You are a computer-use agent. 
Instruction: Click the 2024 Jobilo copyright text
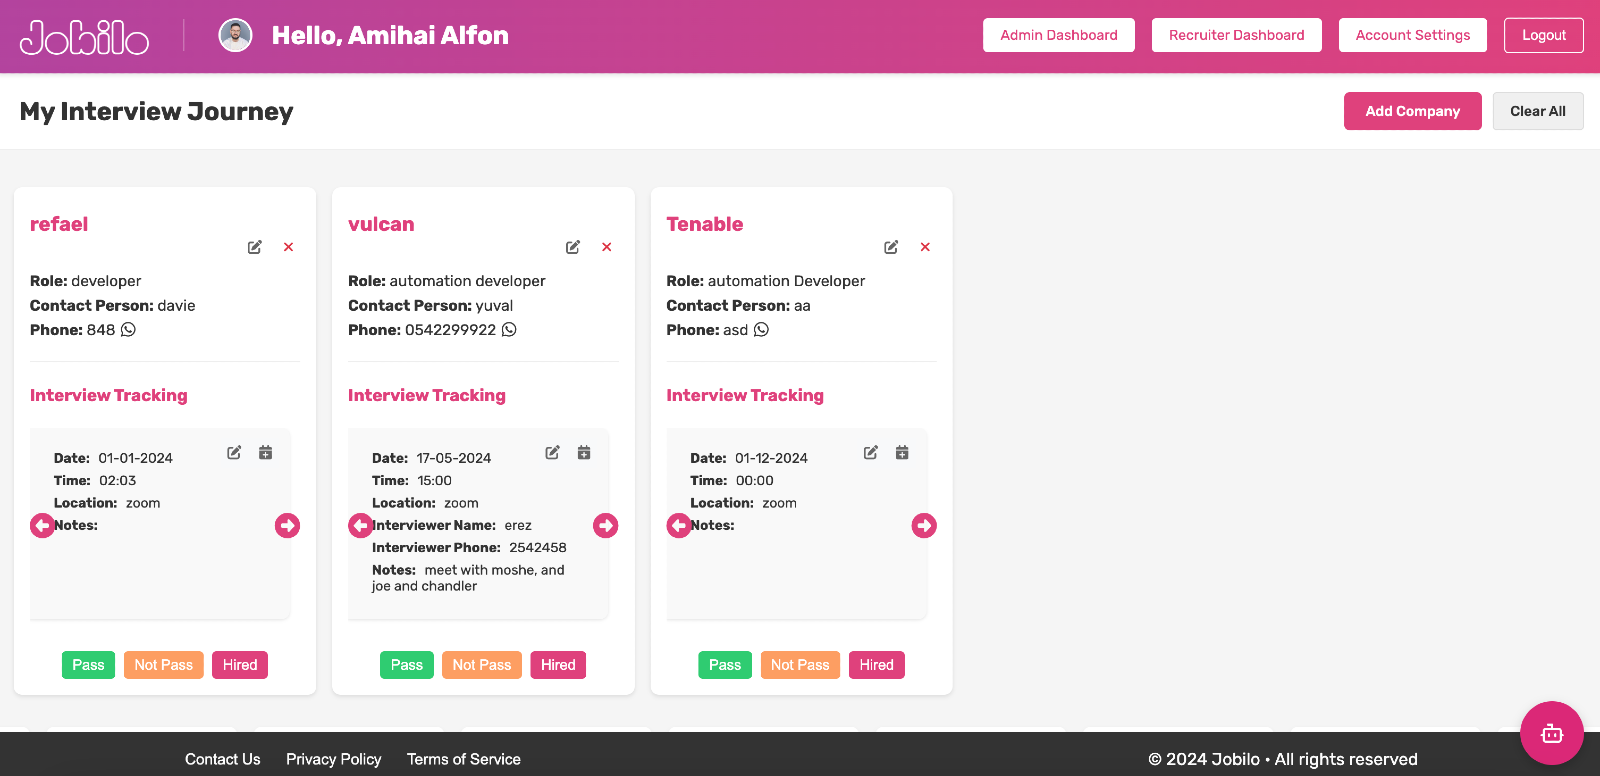[x=1283, y=759]
